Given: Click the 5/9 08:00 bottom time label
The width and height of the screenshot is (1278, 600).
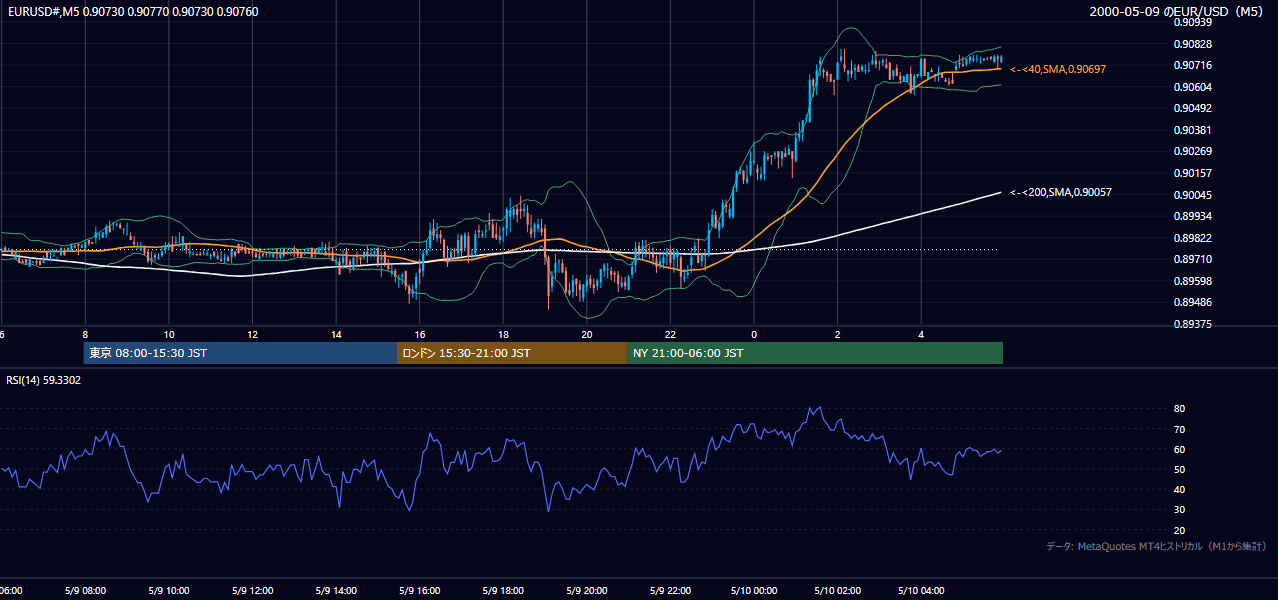Looking at the screenshot, I should click(x=83, y=590).
